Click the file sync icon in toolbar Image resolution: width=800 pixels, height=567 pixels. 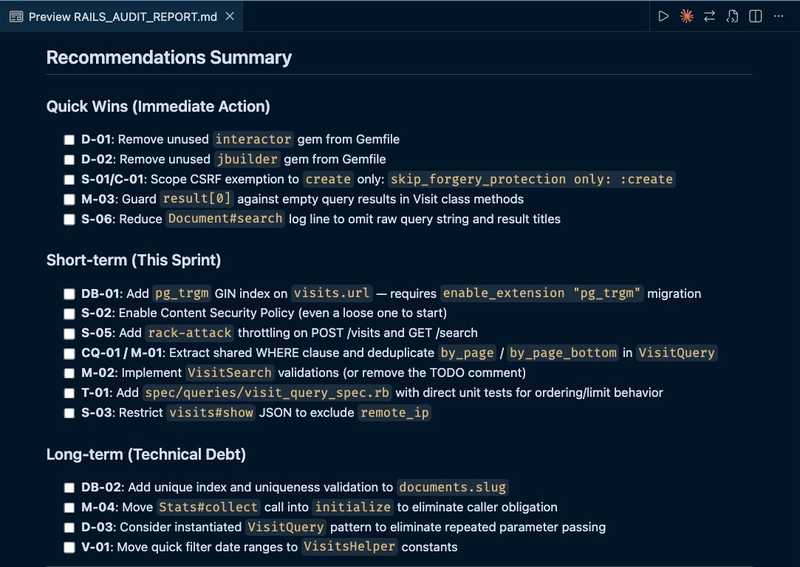(732, 16)
